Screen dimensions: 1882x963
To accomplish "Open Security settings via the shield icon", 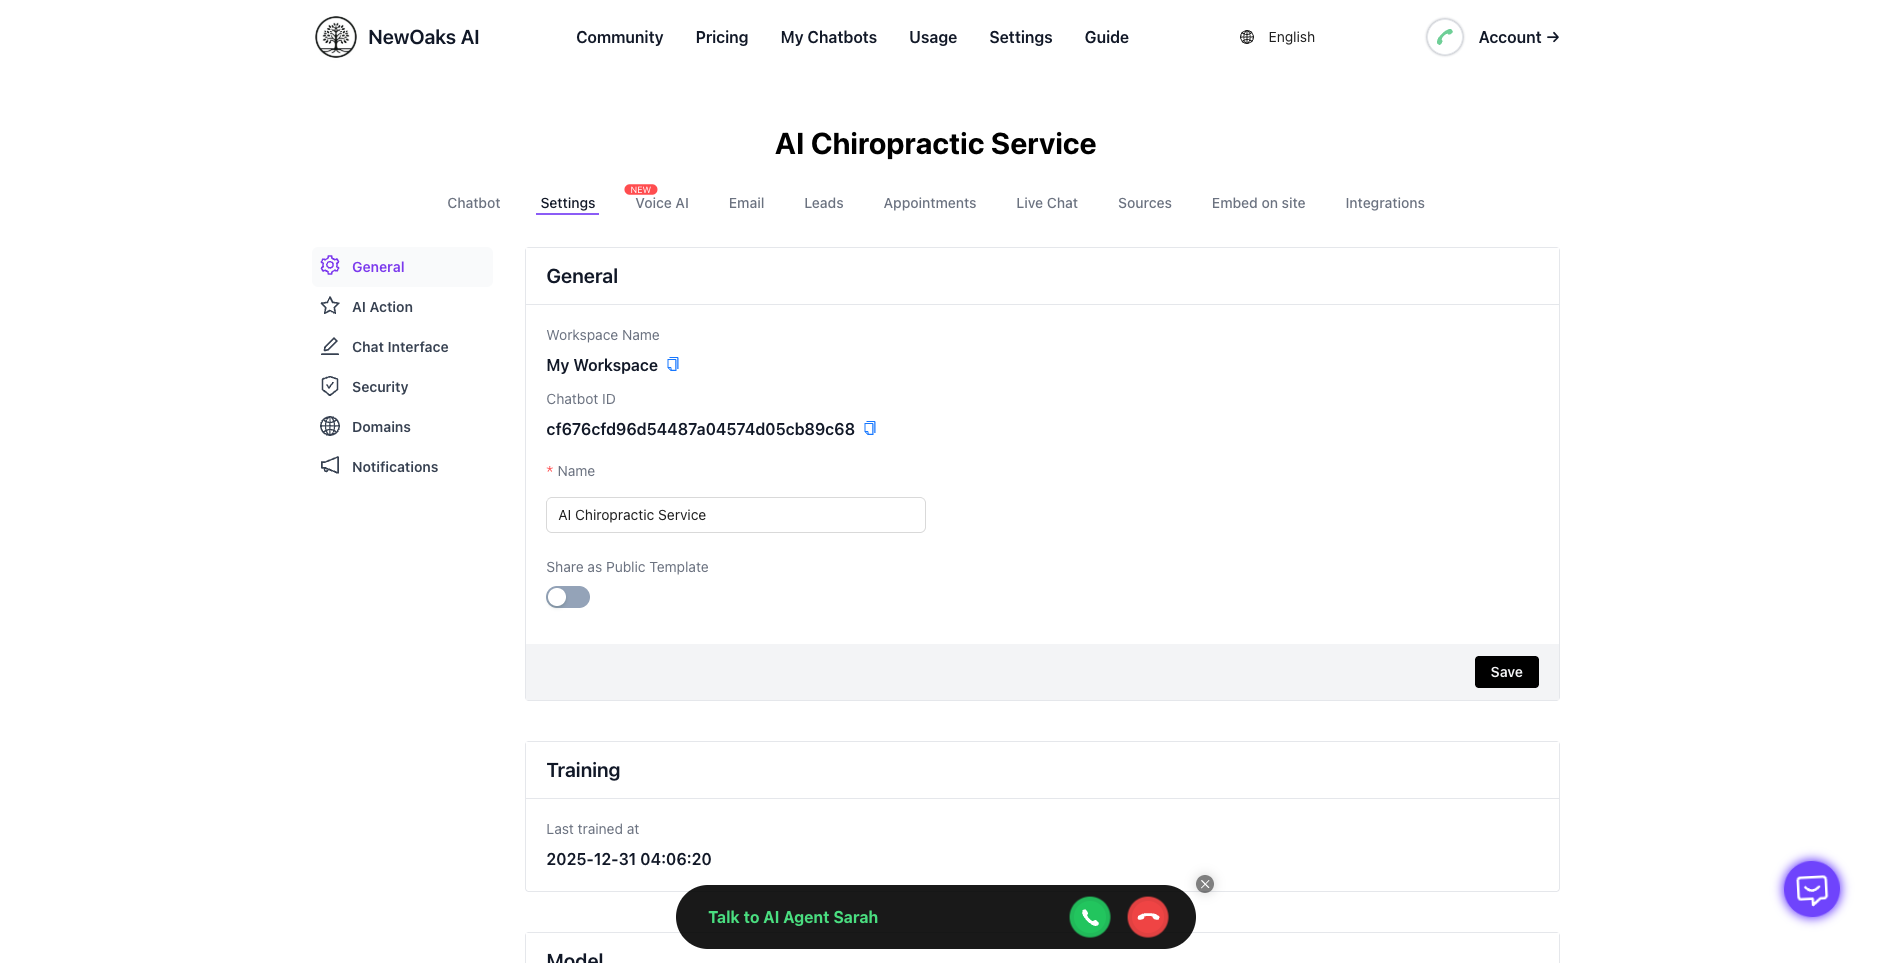I will 330,386.
